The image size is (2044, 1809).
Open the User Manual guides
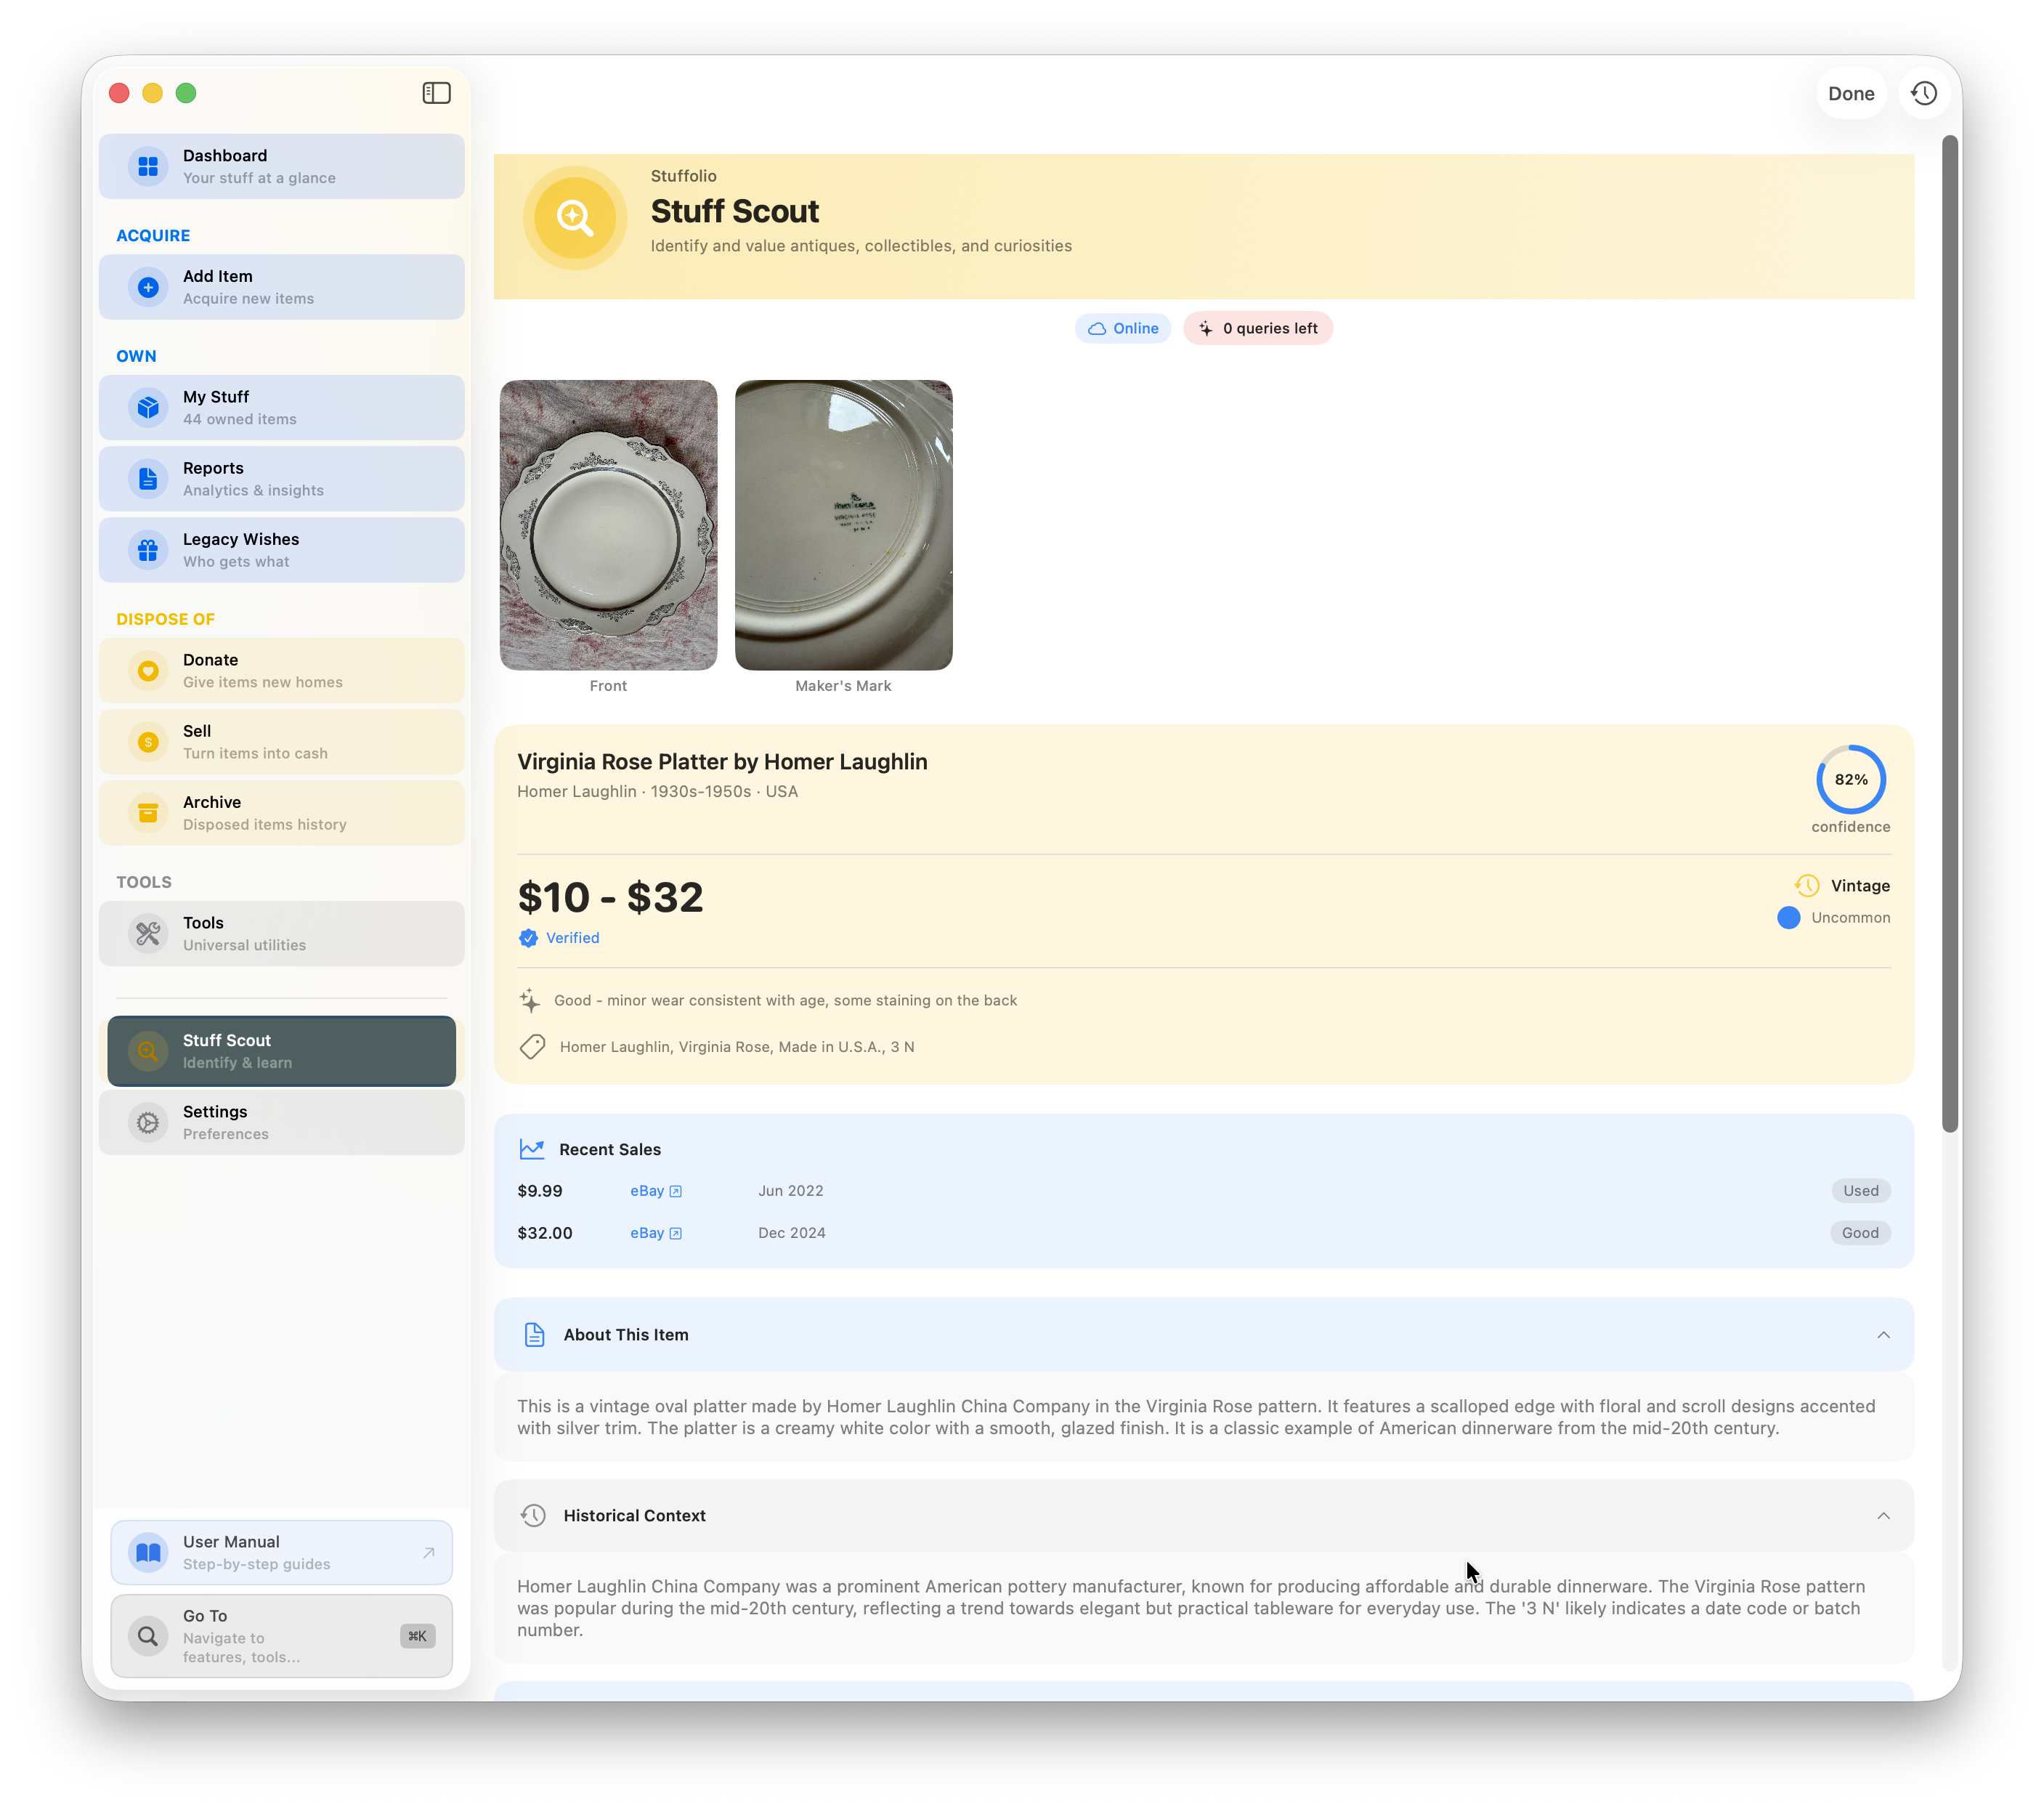coord(281,1552)
